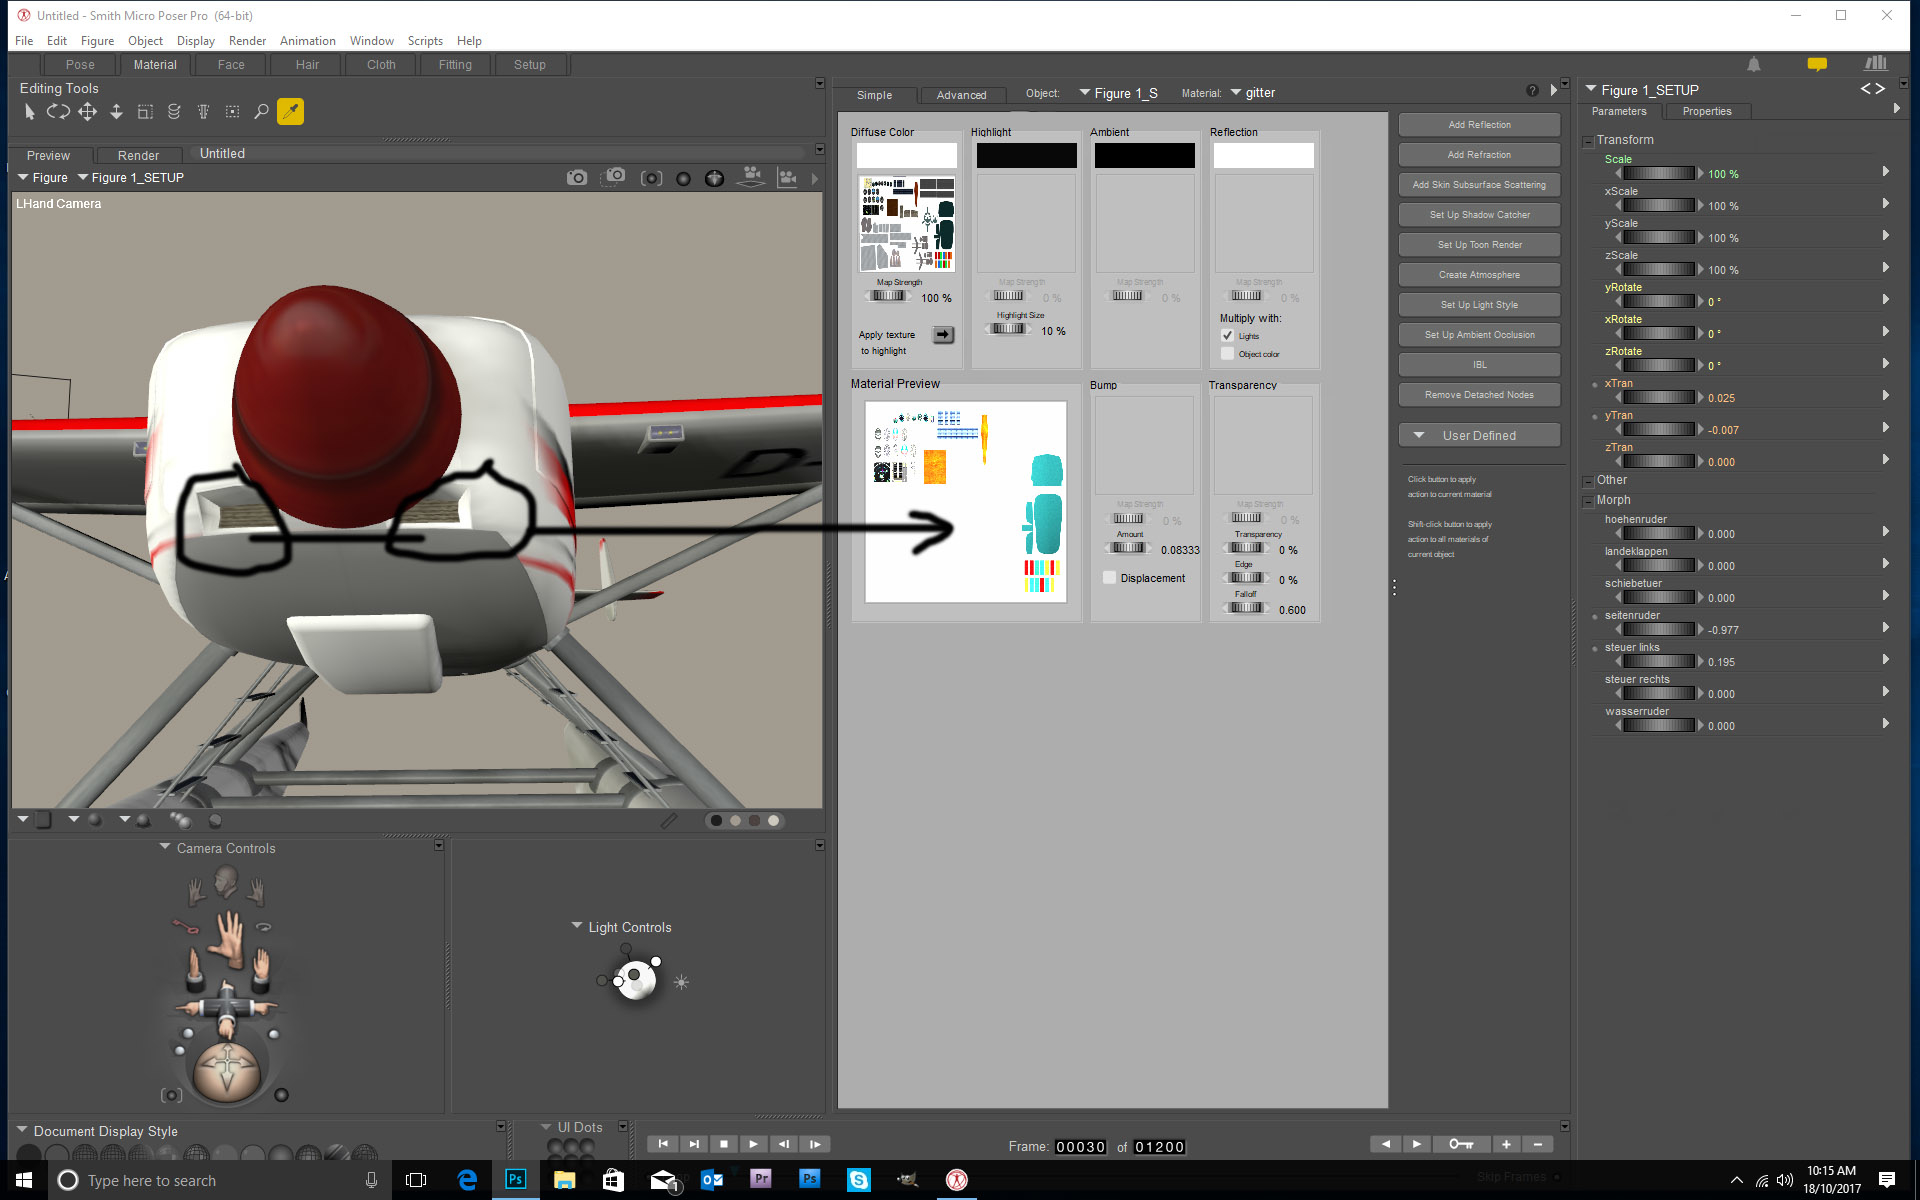Click the render camera icon above viewport
This screenshot has height=1200, width=1920.
(577, 178)
